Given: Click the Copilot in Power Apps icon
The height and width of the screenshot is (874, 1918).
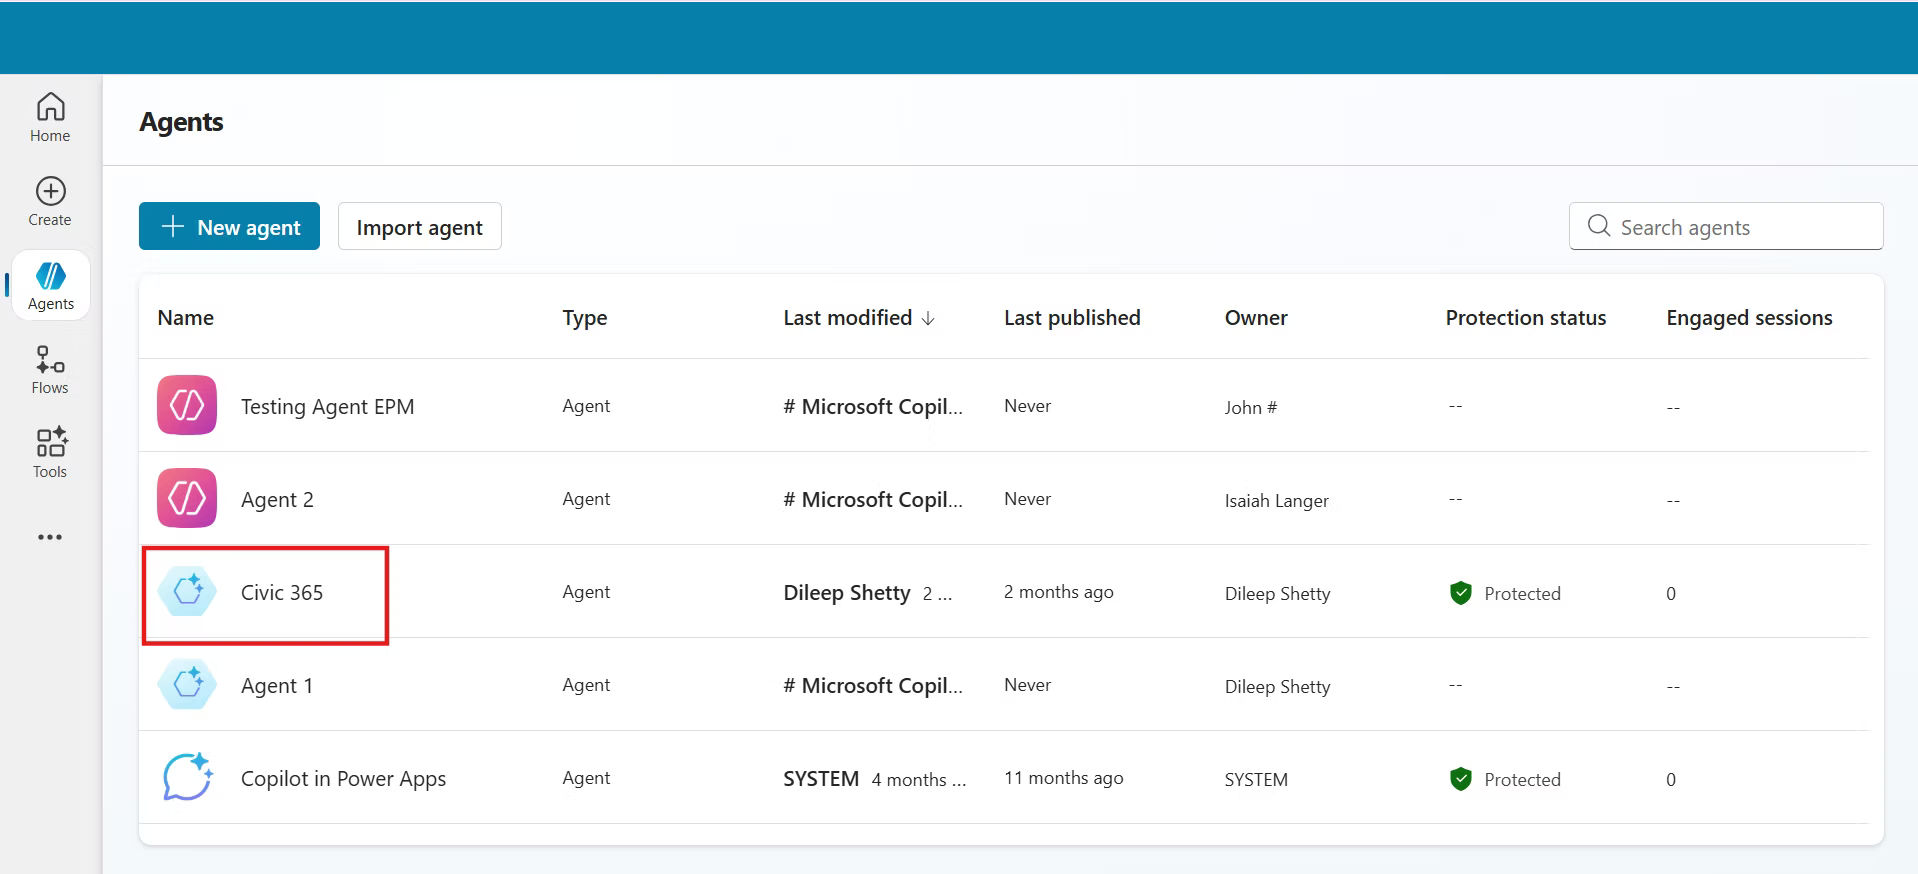Looking at the screenshot, I should click(x=187, y=777).
